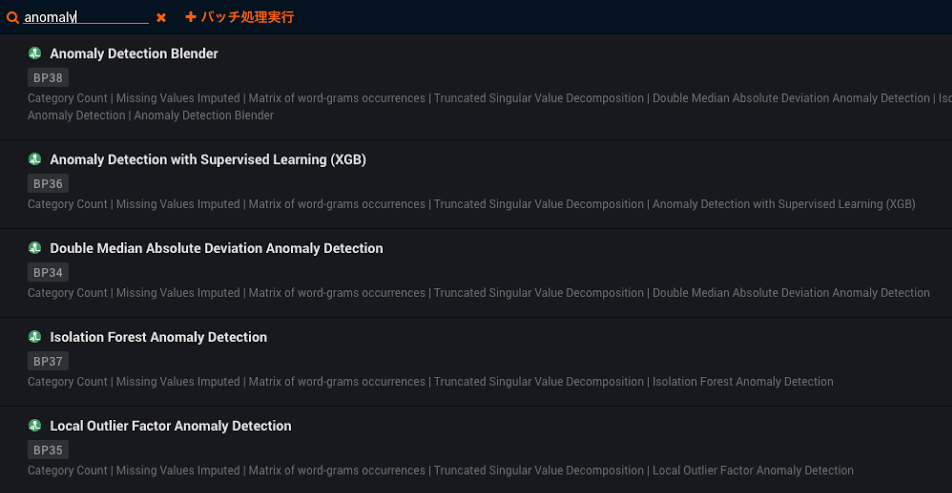Click the BP35 blueprint badge
Screen dimensions: 952x493
coord(48,450)
